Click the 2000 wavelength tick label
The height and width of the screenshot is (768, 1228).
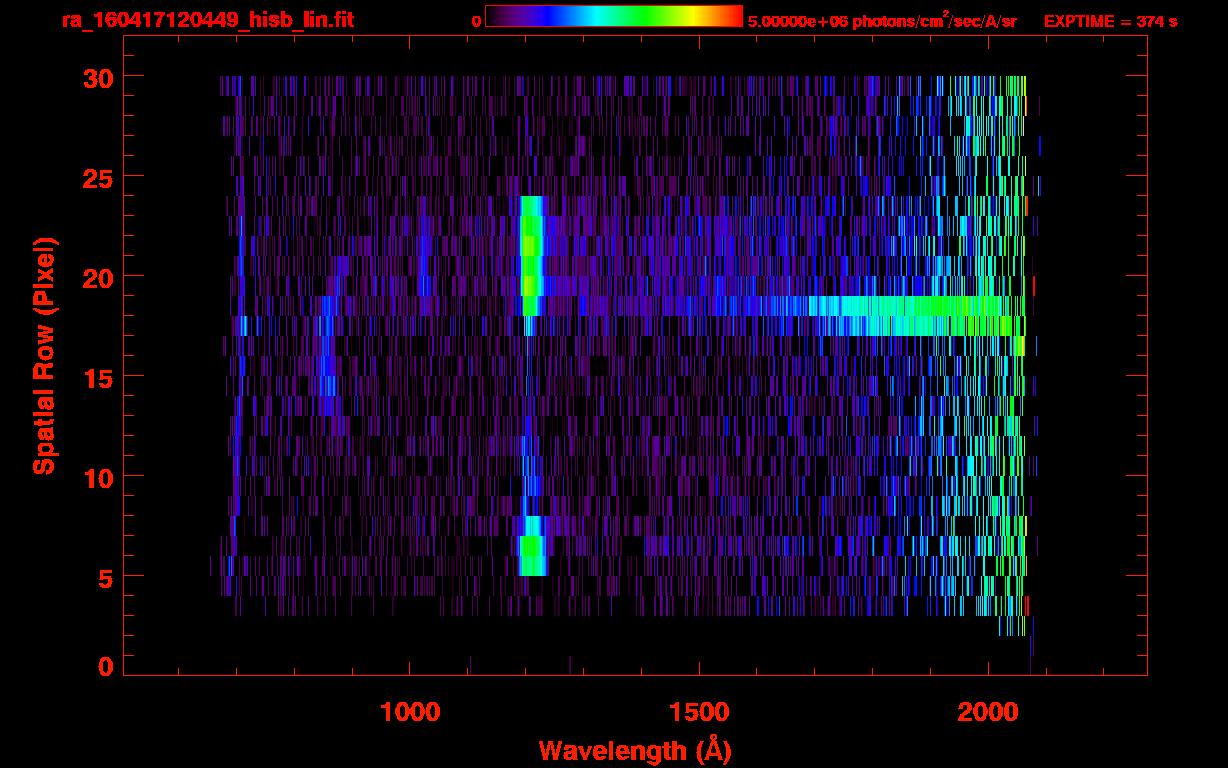988,712
